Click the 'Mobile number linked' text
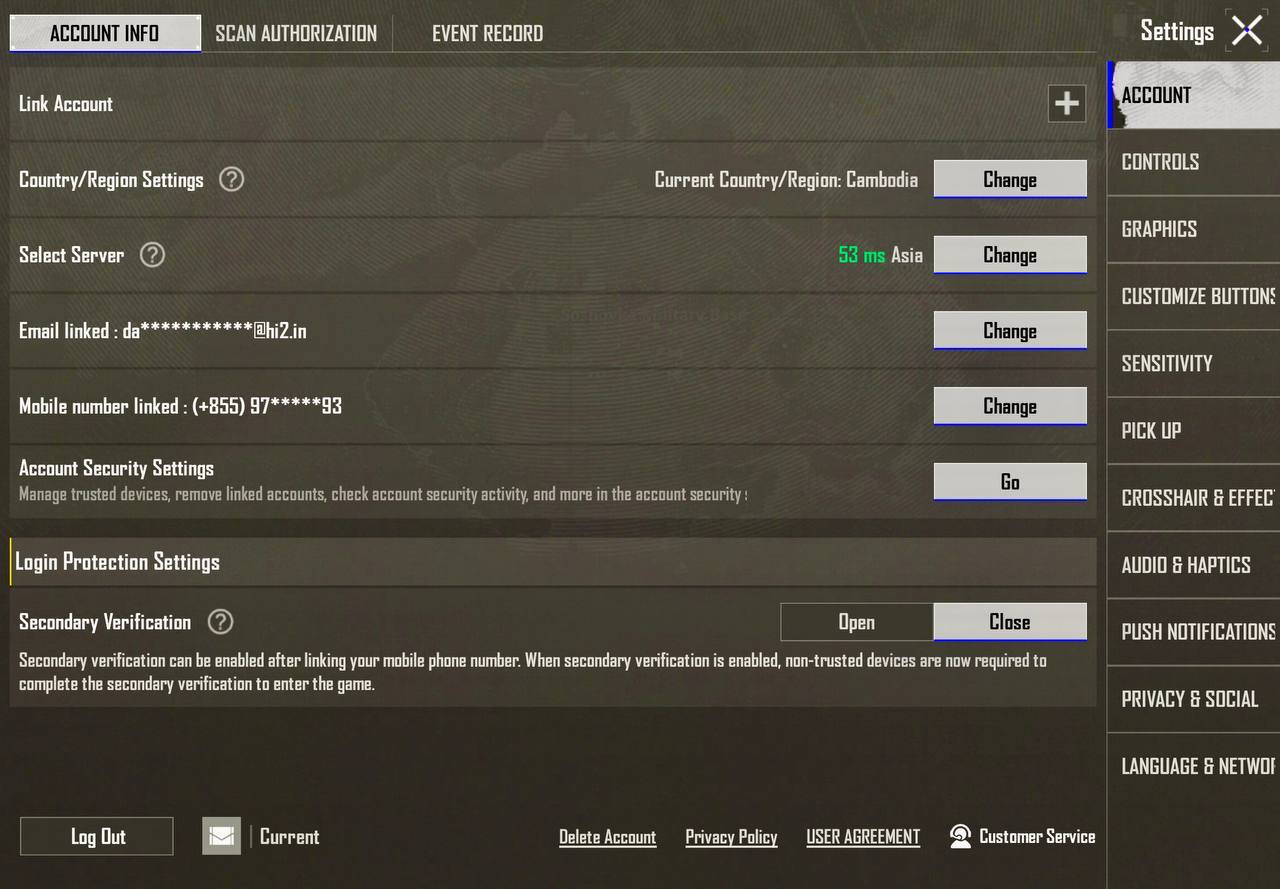The width and height of the screenshot is (1280, 889). pyautogui.click(x=180, y=406)
